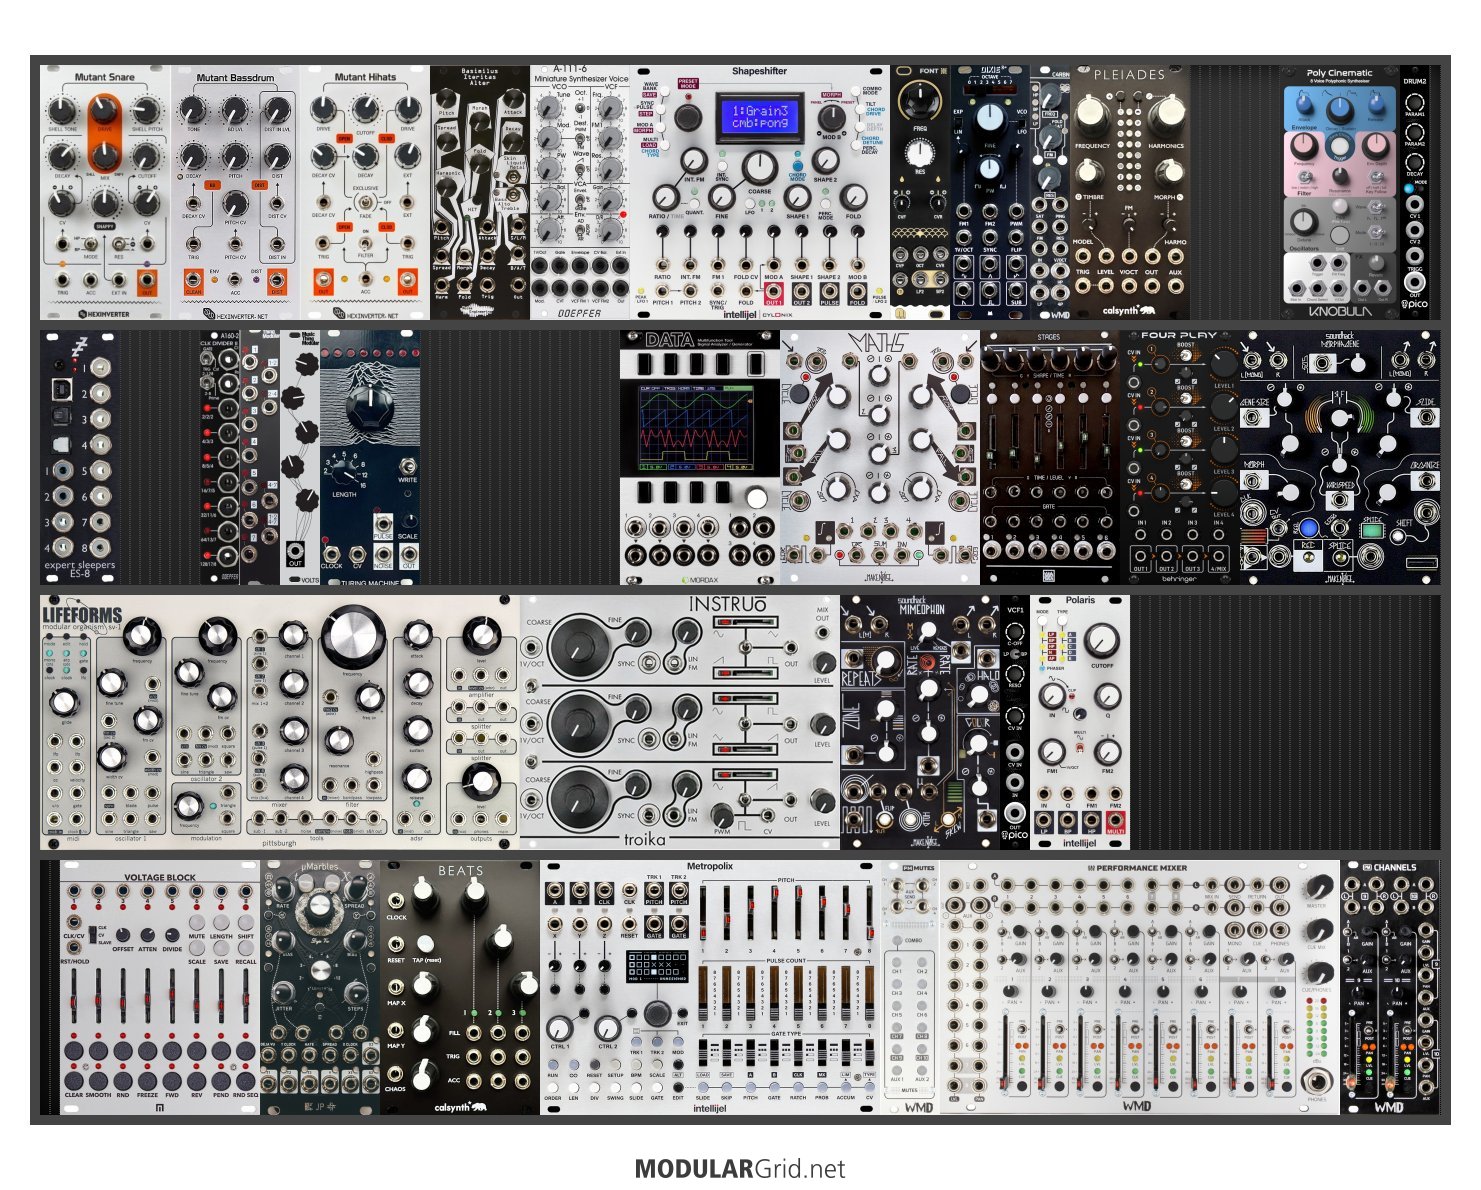
Task: Click the TAP (reset) button on Beats
Action: tap(425, 943)
